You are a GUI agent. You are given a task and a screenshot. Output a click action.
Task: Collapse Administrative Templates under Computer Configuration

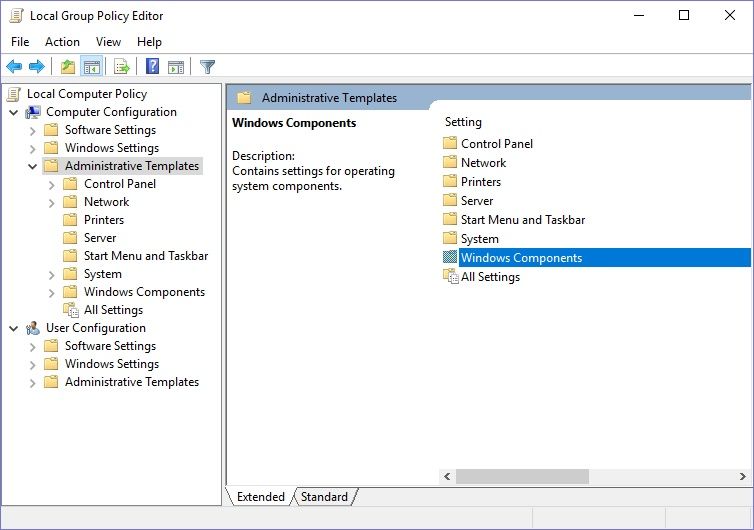pyautogui.click(x=33, y=166)
